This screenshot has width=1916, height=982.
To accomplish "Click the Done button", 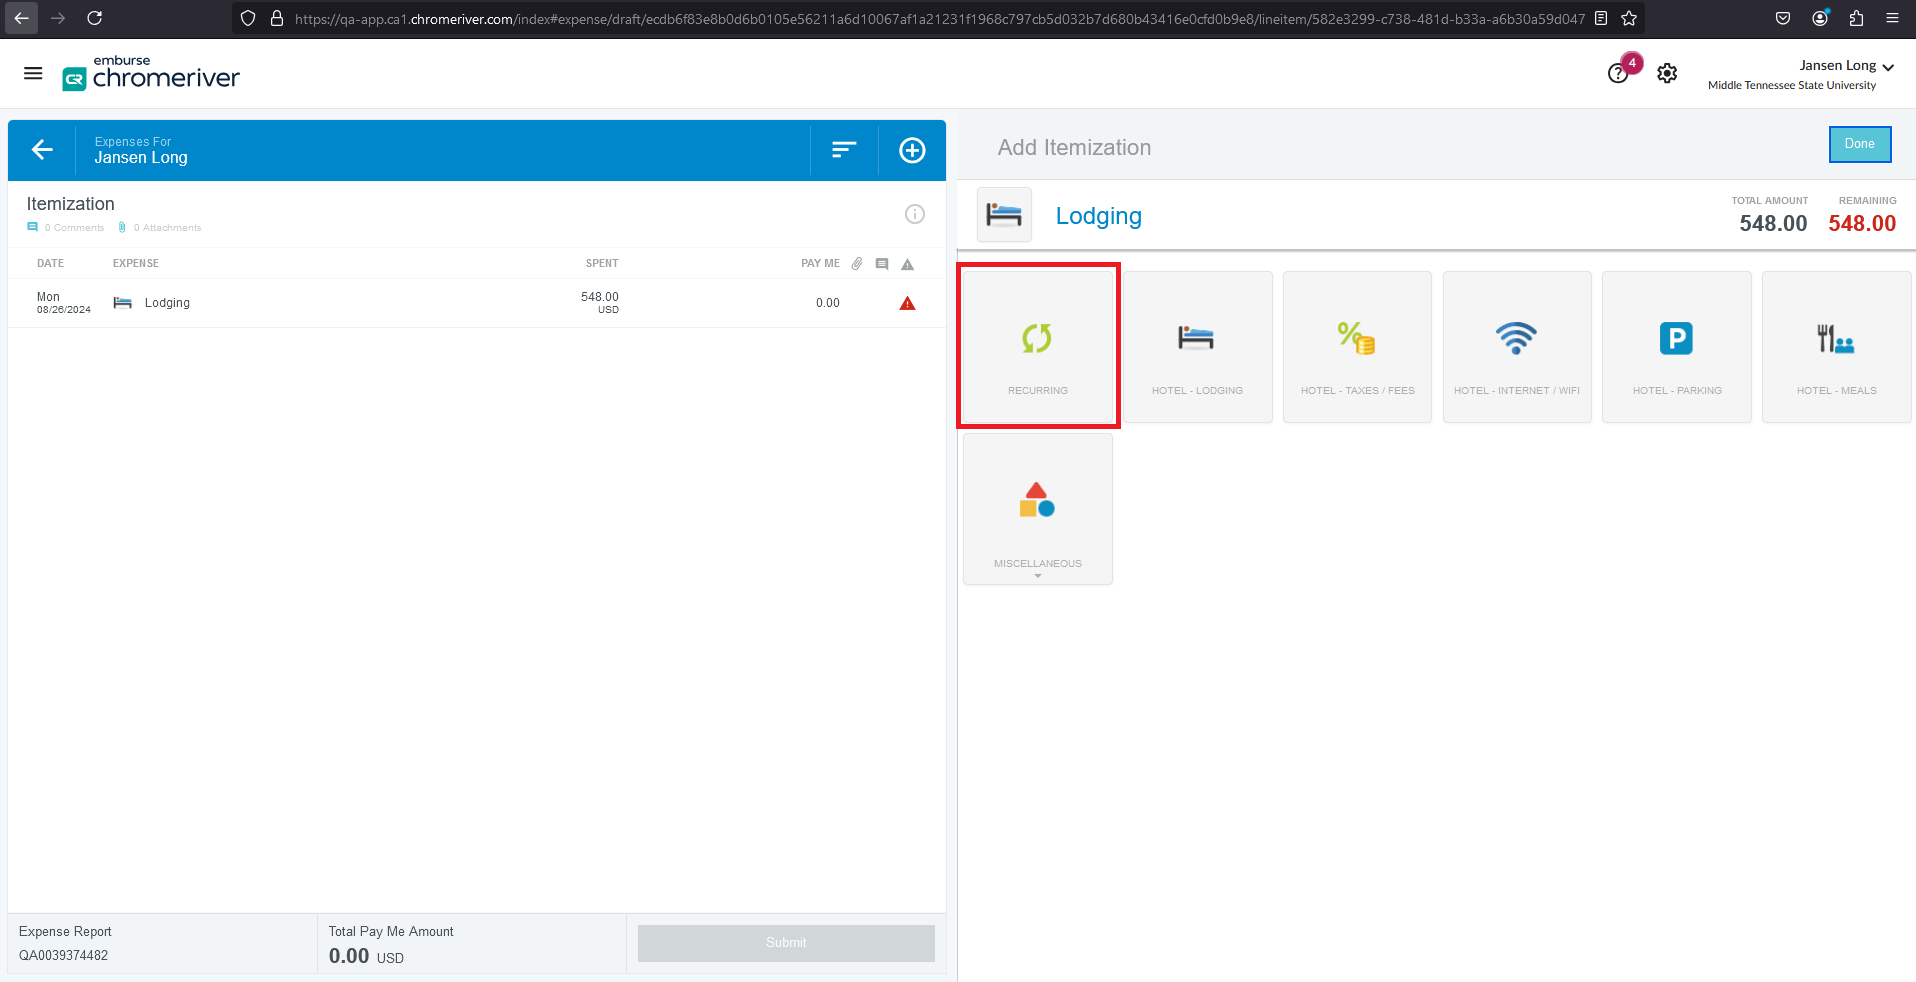I will click(x=1859, y=144).
